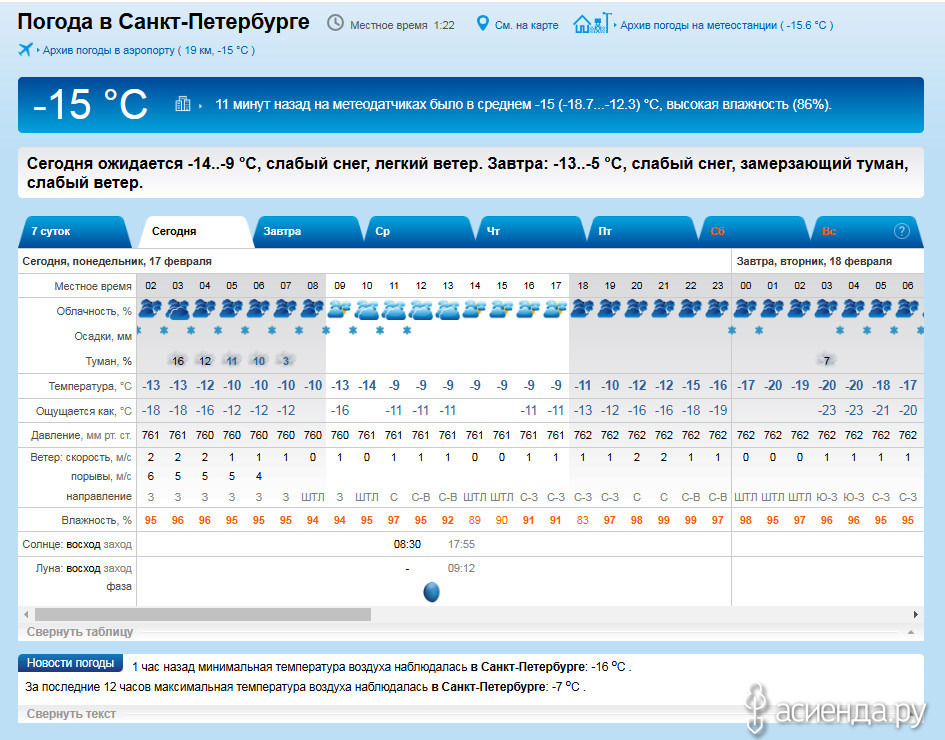Click the "Ощущается как, °C" row label
The height and width of the screenshot is (740, 945).
[84, 411]
